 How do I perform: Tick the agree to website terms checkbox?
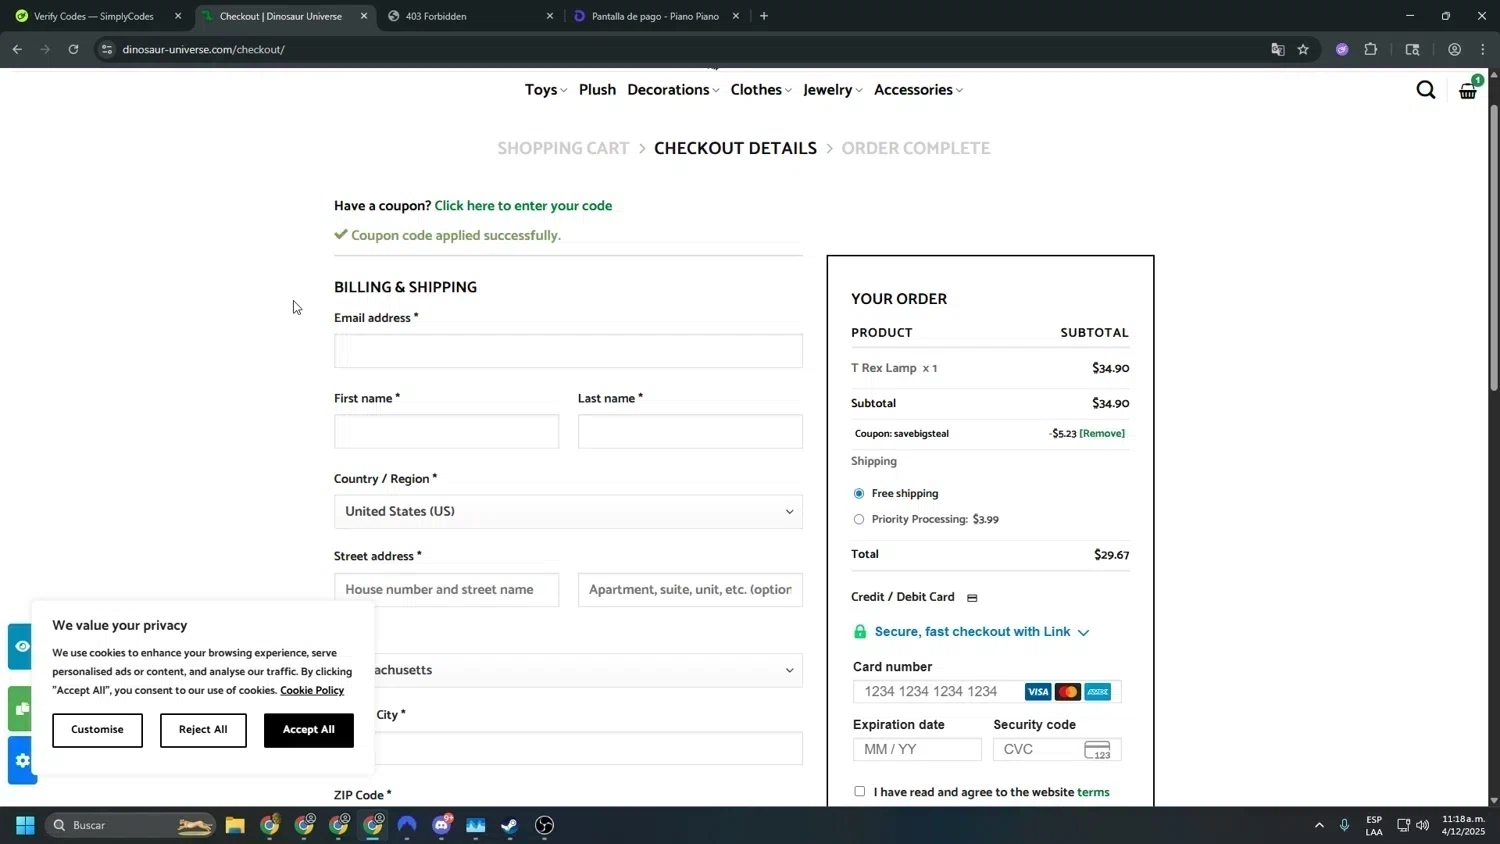pyautogui.click(x=860, y=792)
